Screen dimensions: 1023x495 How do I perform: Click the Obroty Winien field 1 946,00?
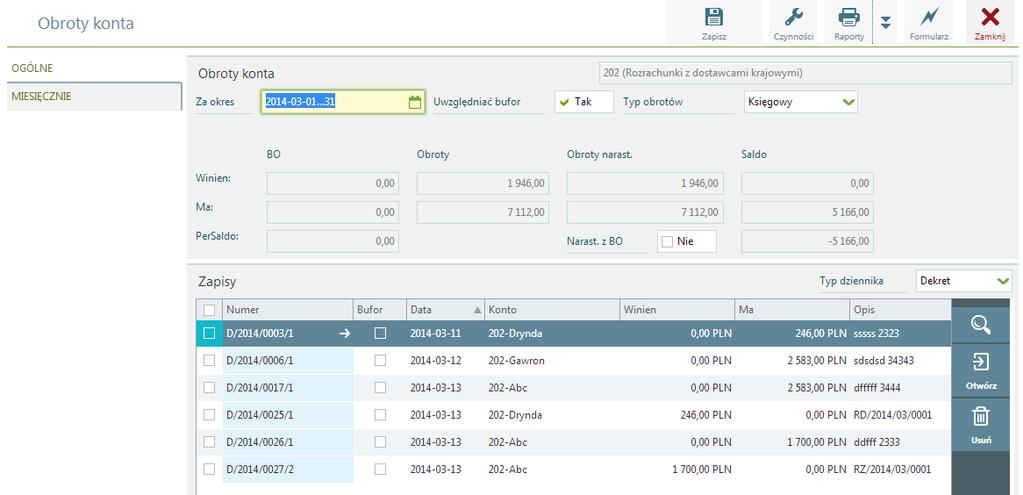tap(483, 184)
